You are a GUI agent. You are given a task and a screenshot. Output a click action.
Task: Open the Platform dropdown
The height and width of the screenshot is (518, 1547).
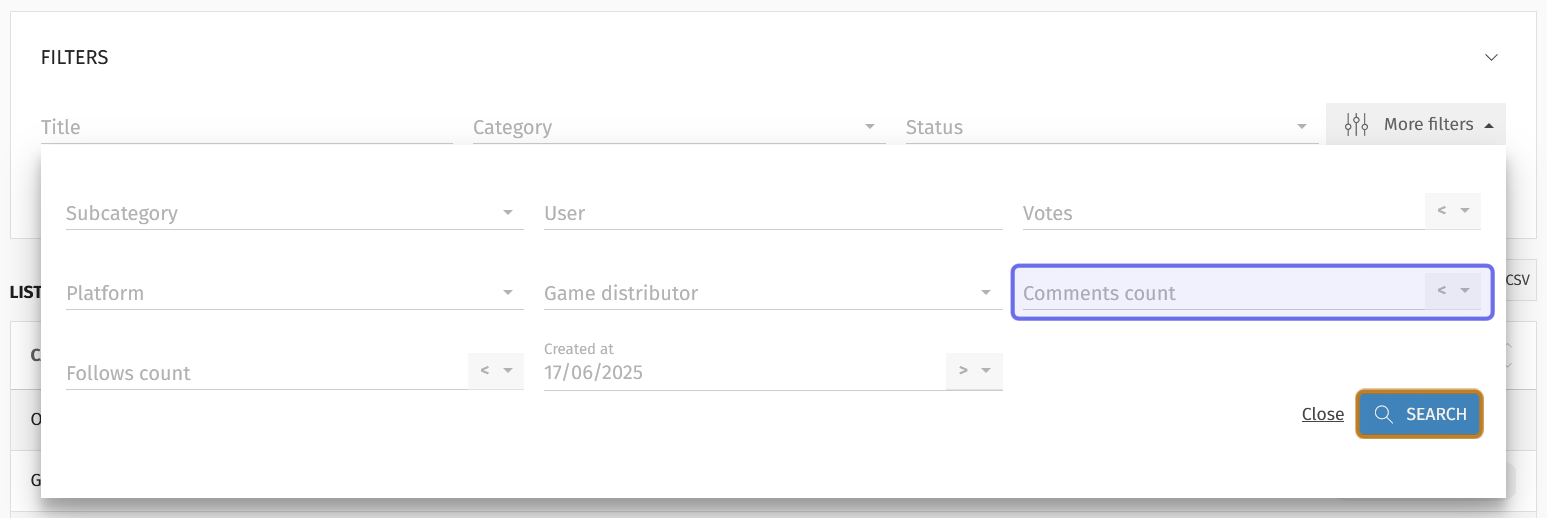[x=295, y=293]
